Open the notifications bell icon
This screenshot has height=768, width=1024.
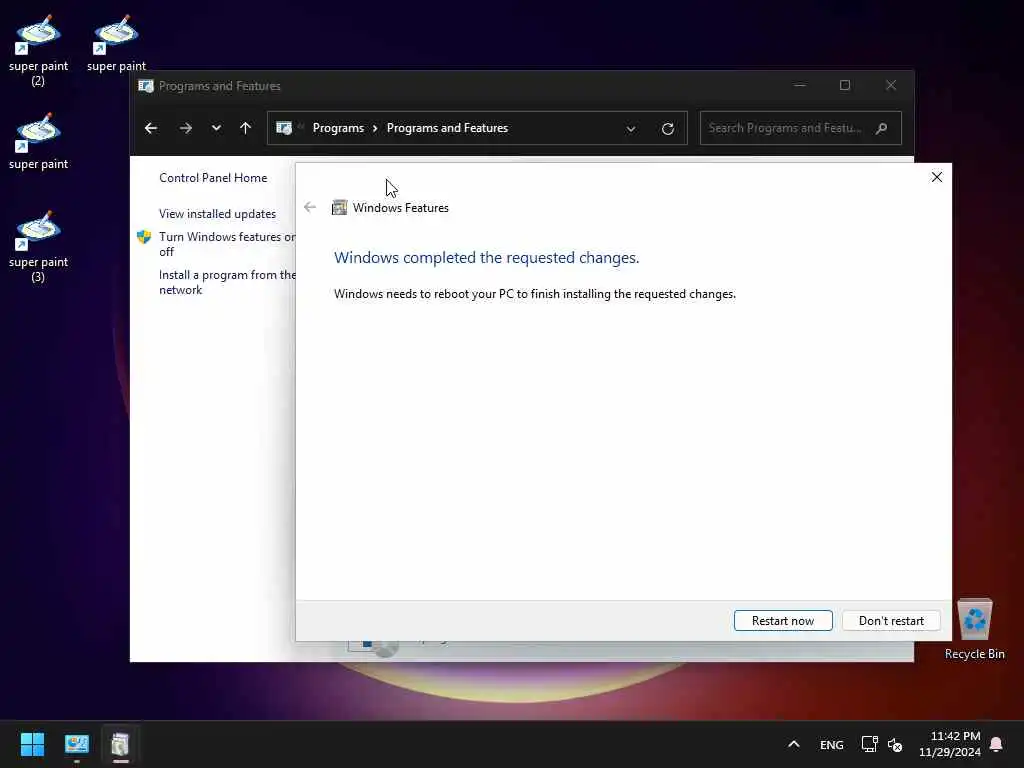(x=996, y=744)
